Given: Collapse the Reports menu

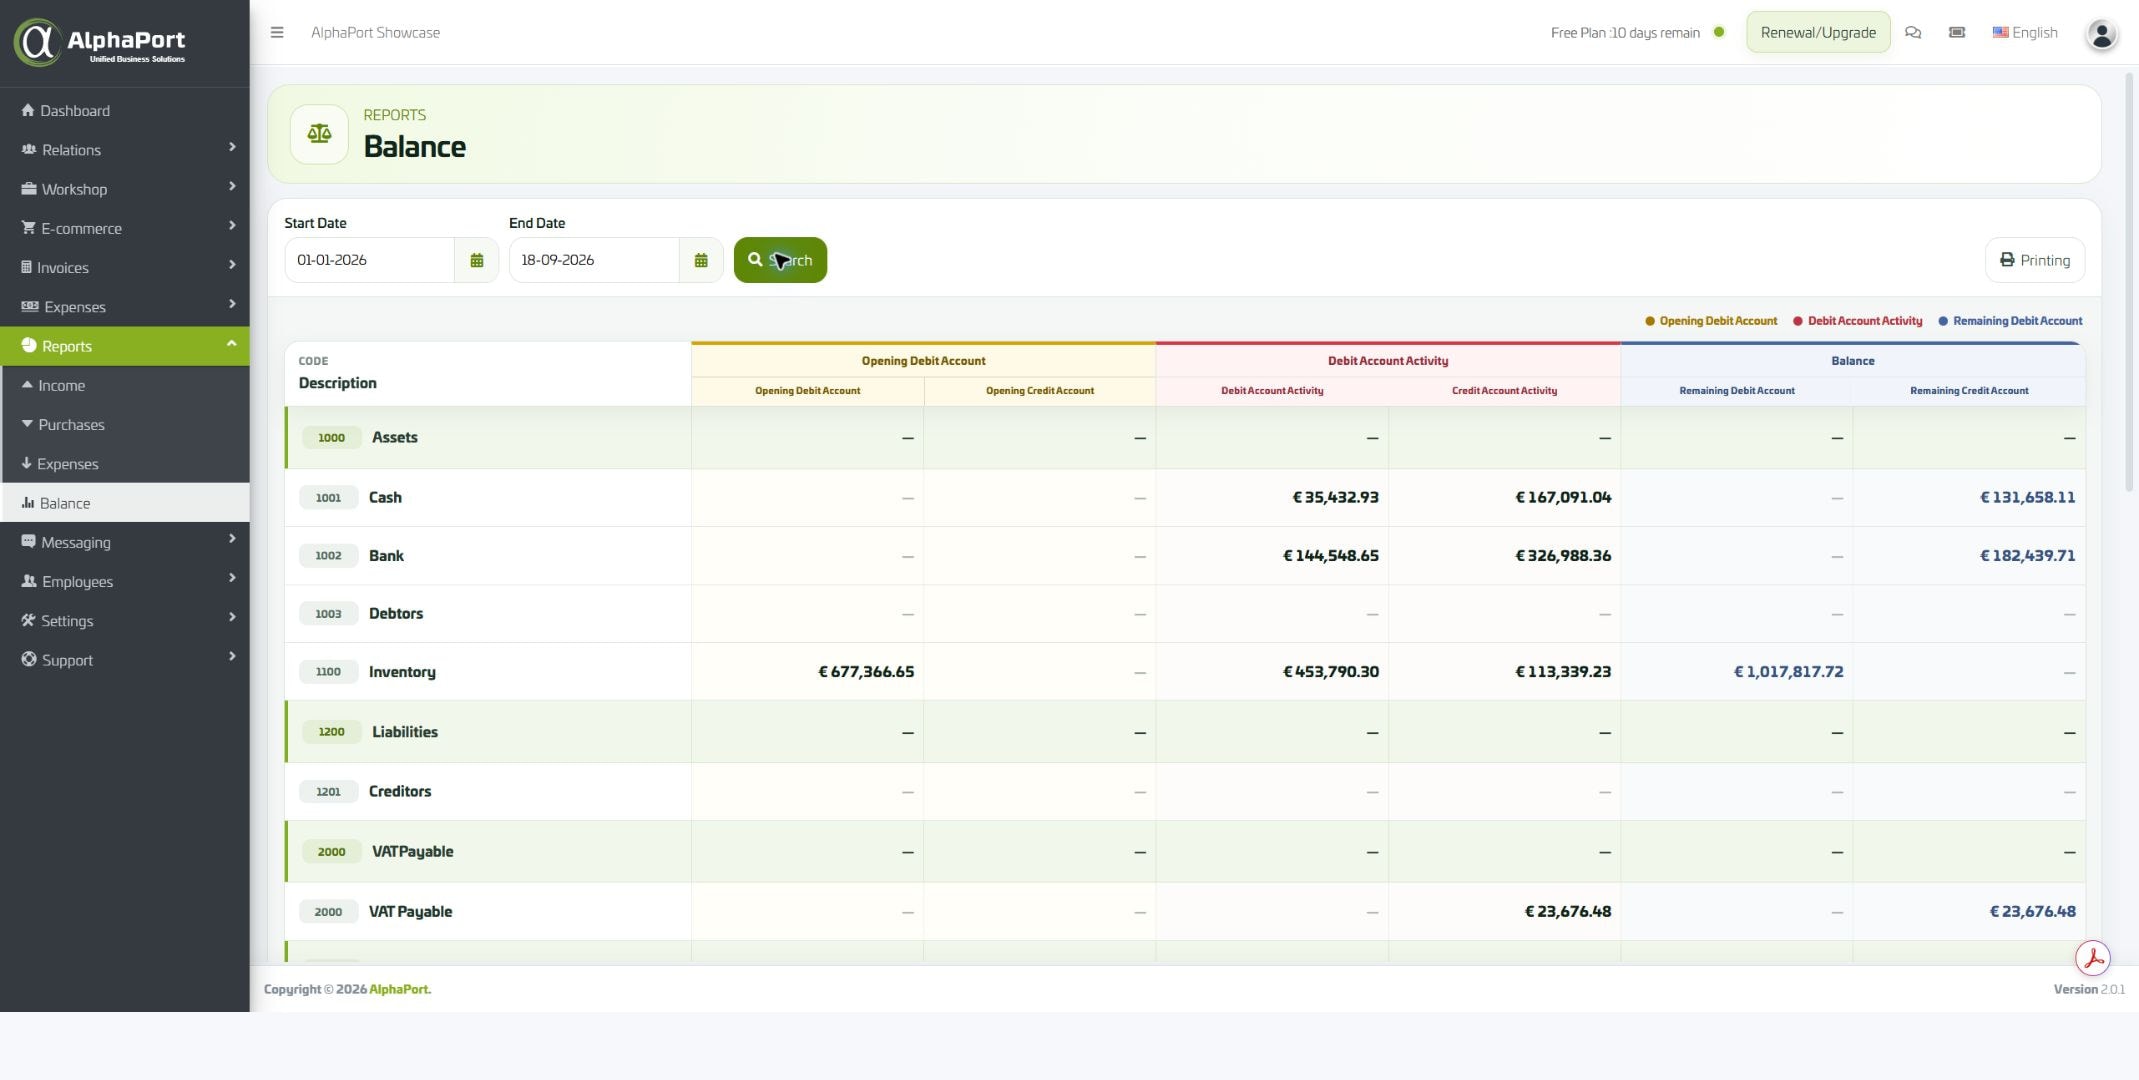Looking at the screenshot, I should pos(125,346).
